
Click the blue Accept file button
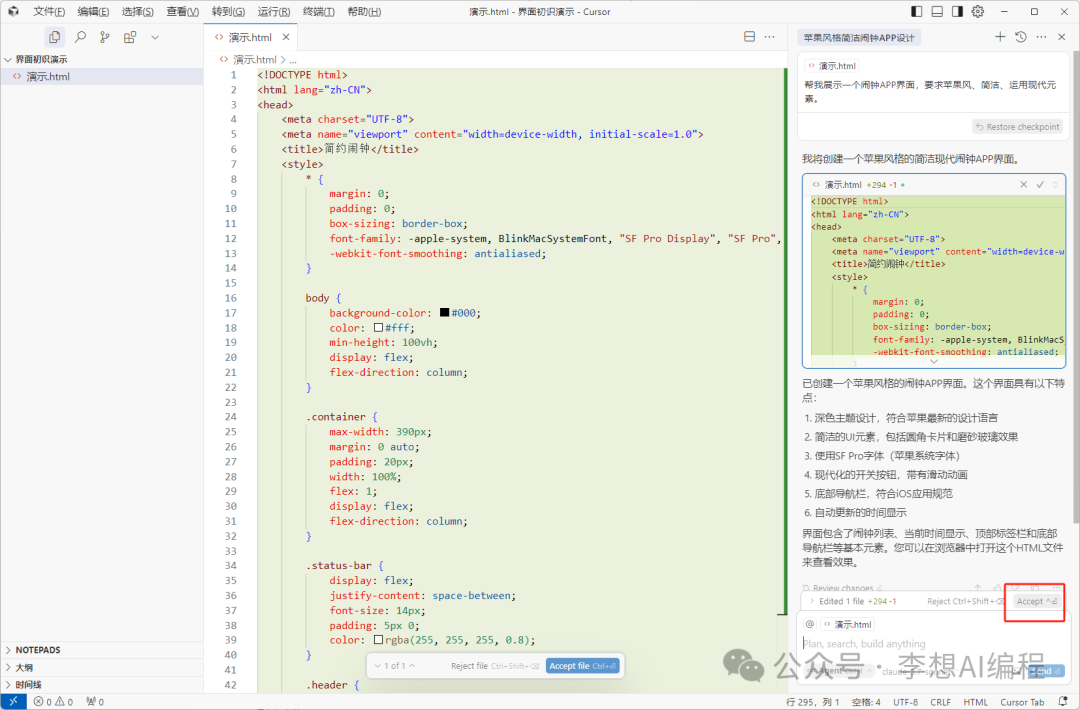point(582,666)
